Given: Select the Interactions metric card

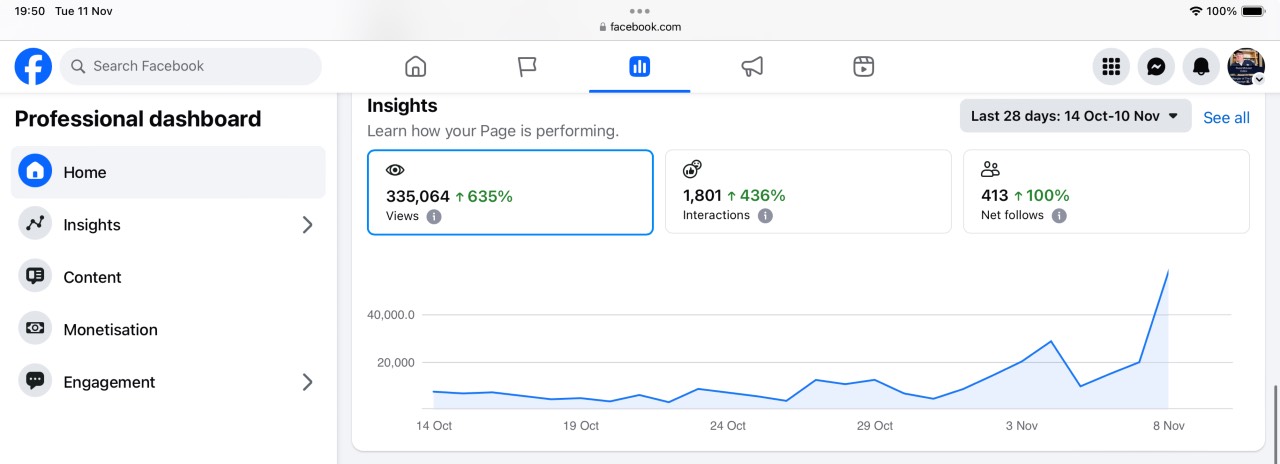Looking at the screenshot, I should [x=808, y=192].
